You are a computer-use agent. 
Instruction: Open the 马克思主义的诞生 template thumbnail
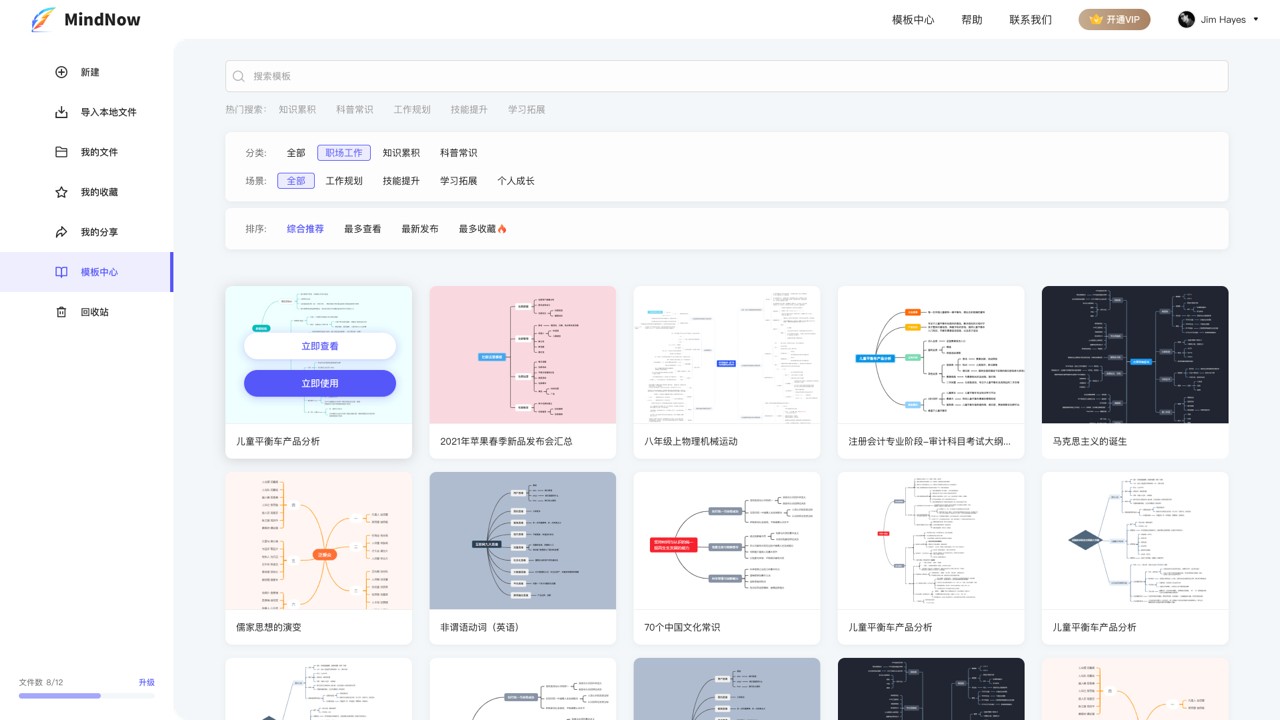[x=1135, y=355]
